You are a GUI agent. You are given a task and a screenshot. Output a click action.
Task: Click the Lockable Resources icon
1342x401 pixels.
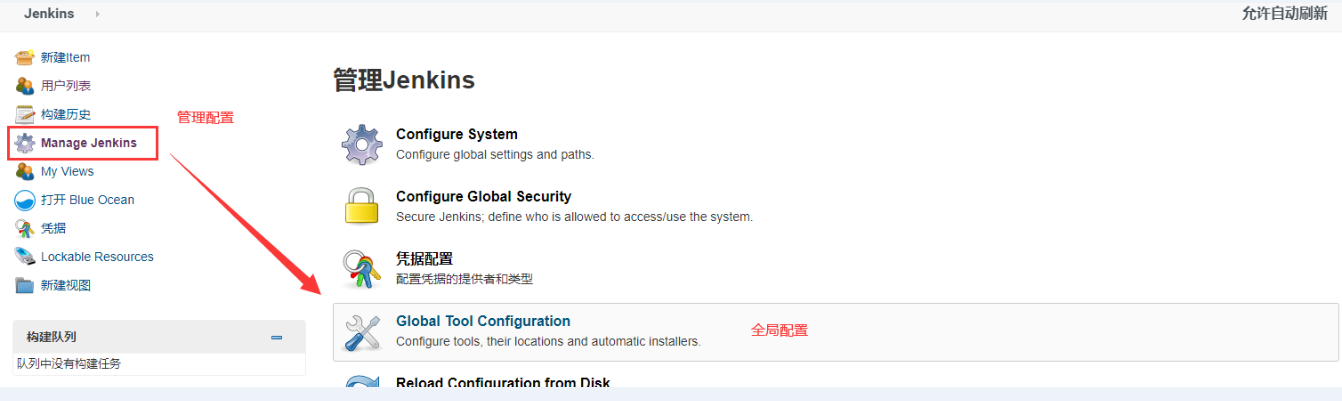[x=25, y=257]
